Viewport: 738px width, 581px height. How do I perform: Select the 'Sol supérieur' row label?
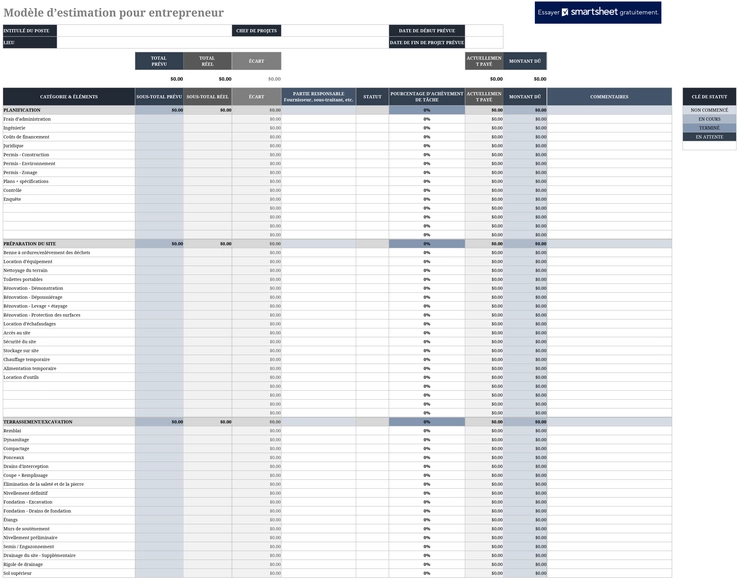click(17, 573)
